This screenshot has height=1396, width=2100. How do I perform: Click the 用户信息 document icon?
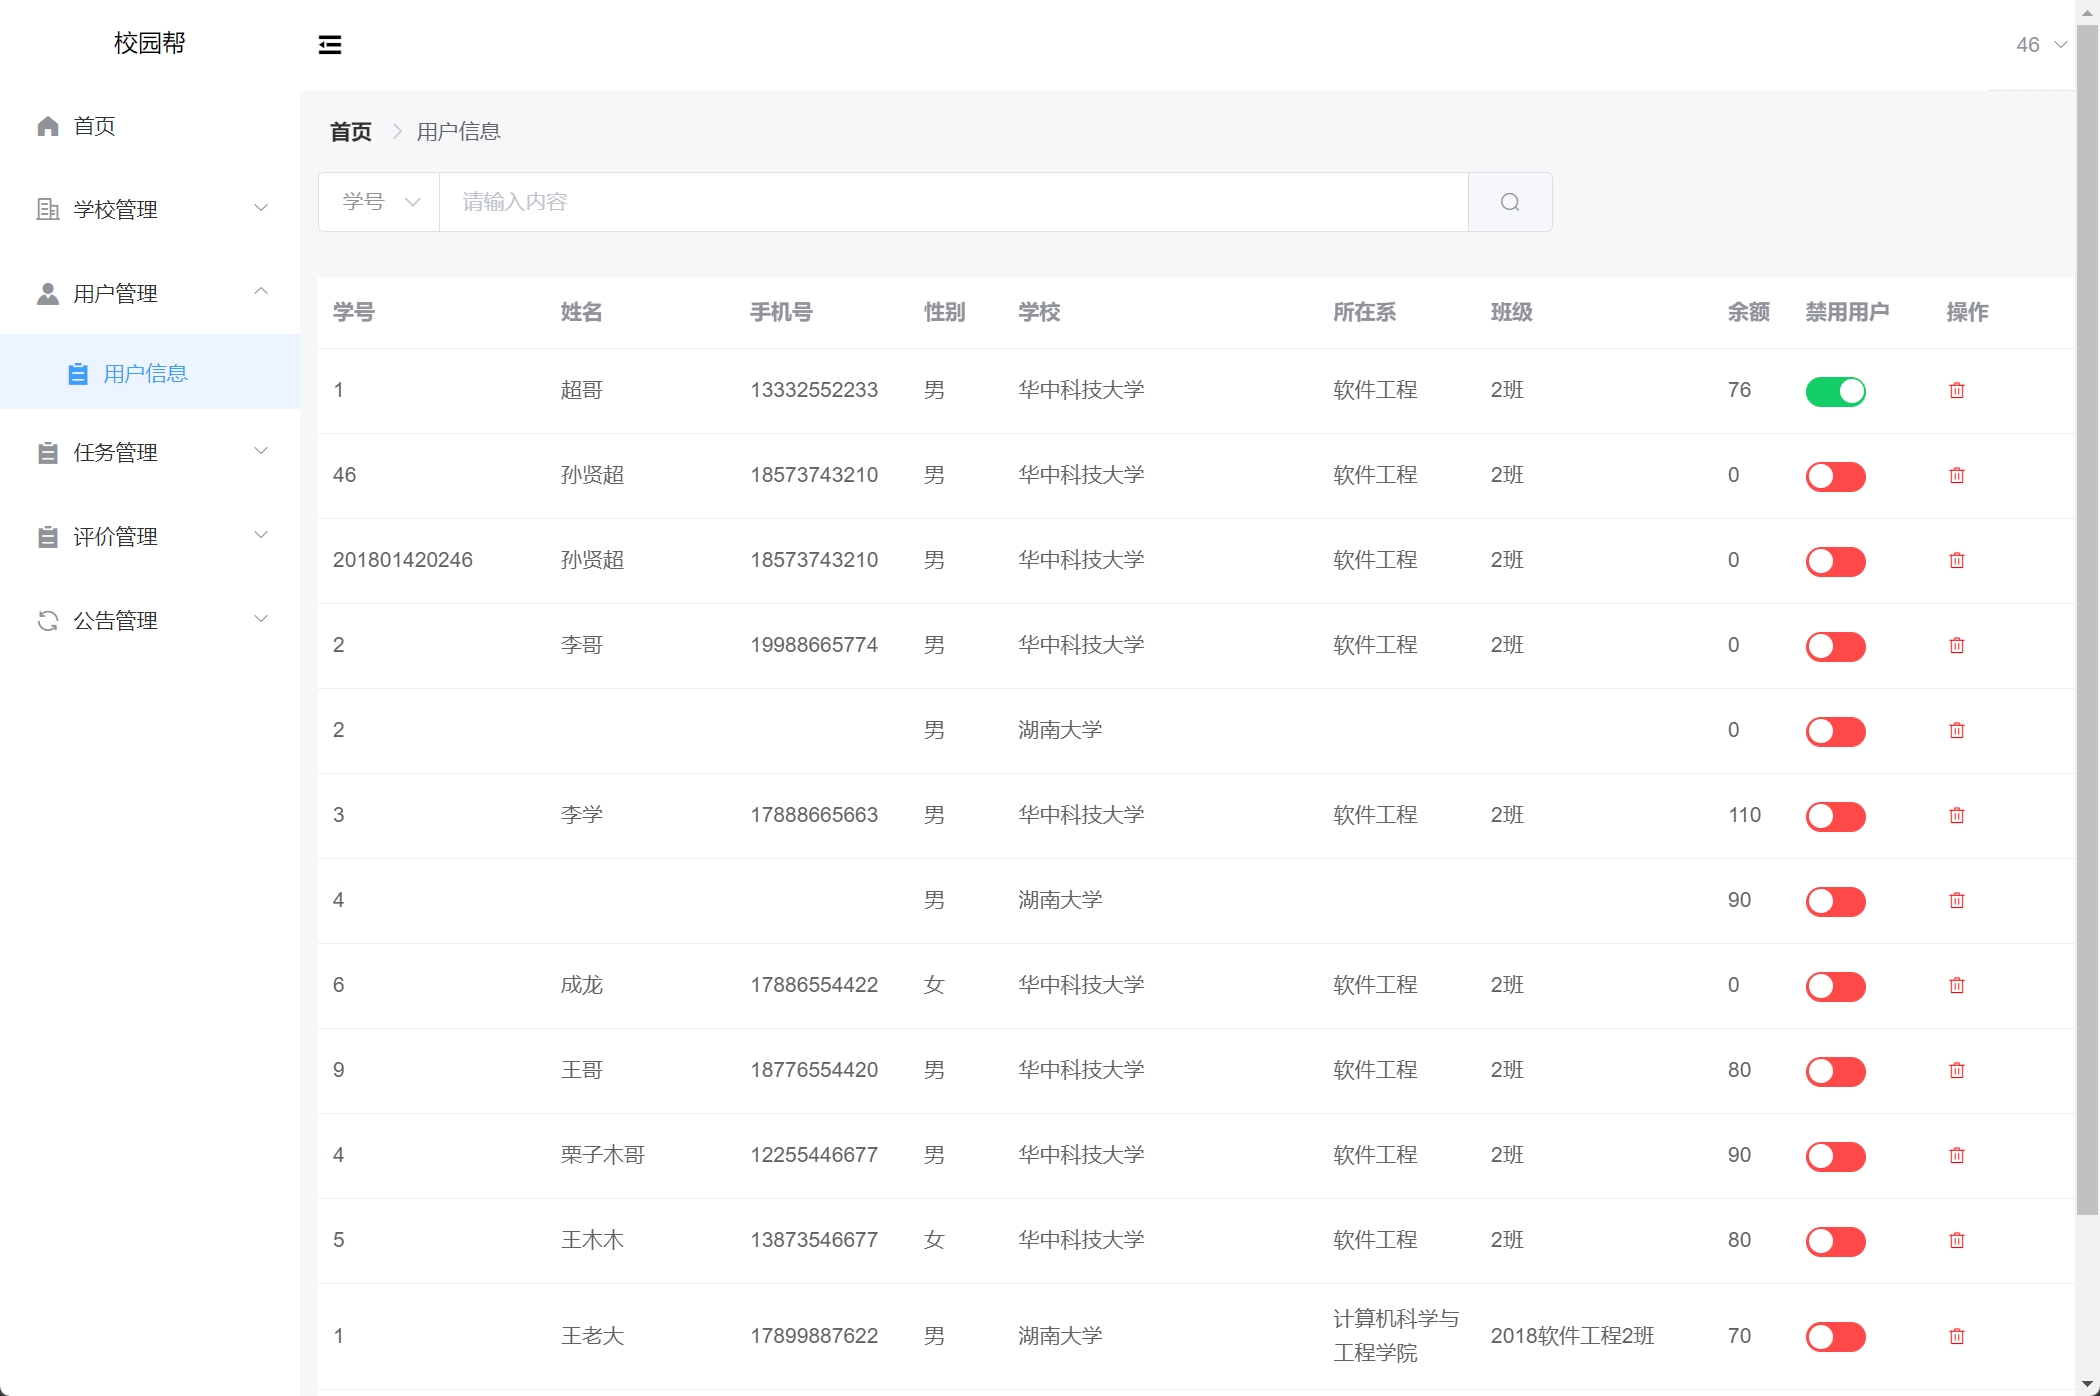[78, 374]
